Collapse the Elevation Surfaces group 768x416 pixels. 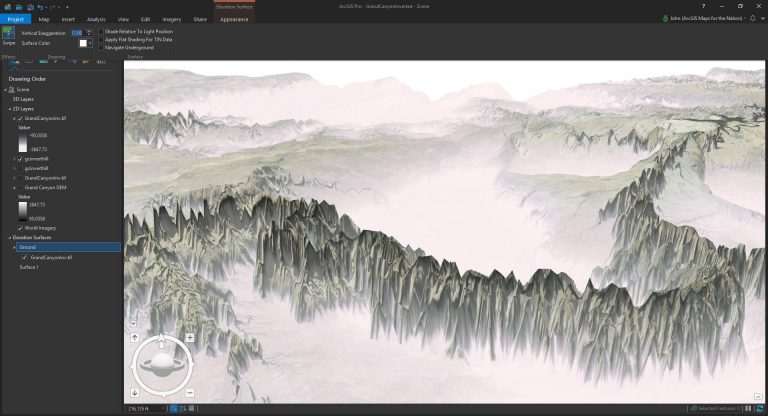10,238
